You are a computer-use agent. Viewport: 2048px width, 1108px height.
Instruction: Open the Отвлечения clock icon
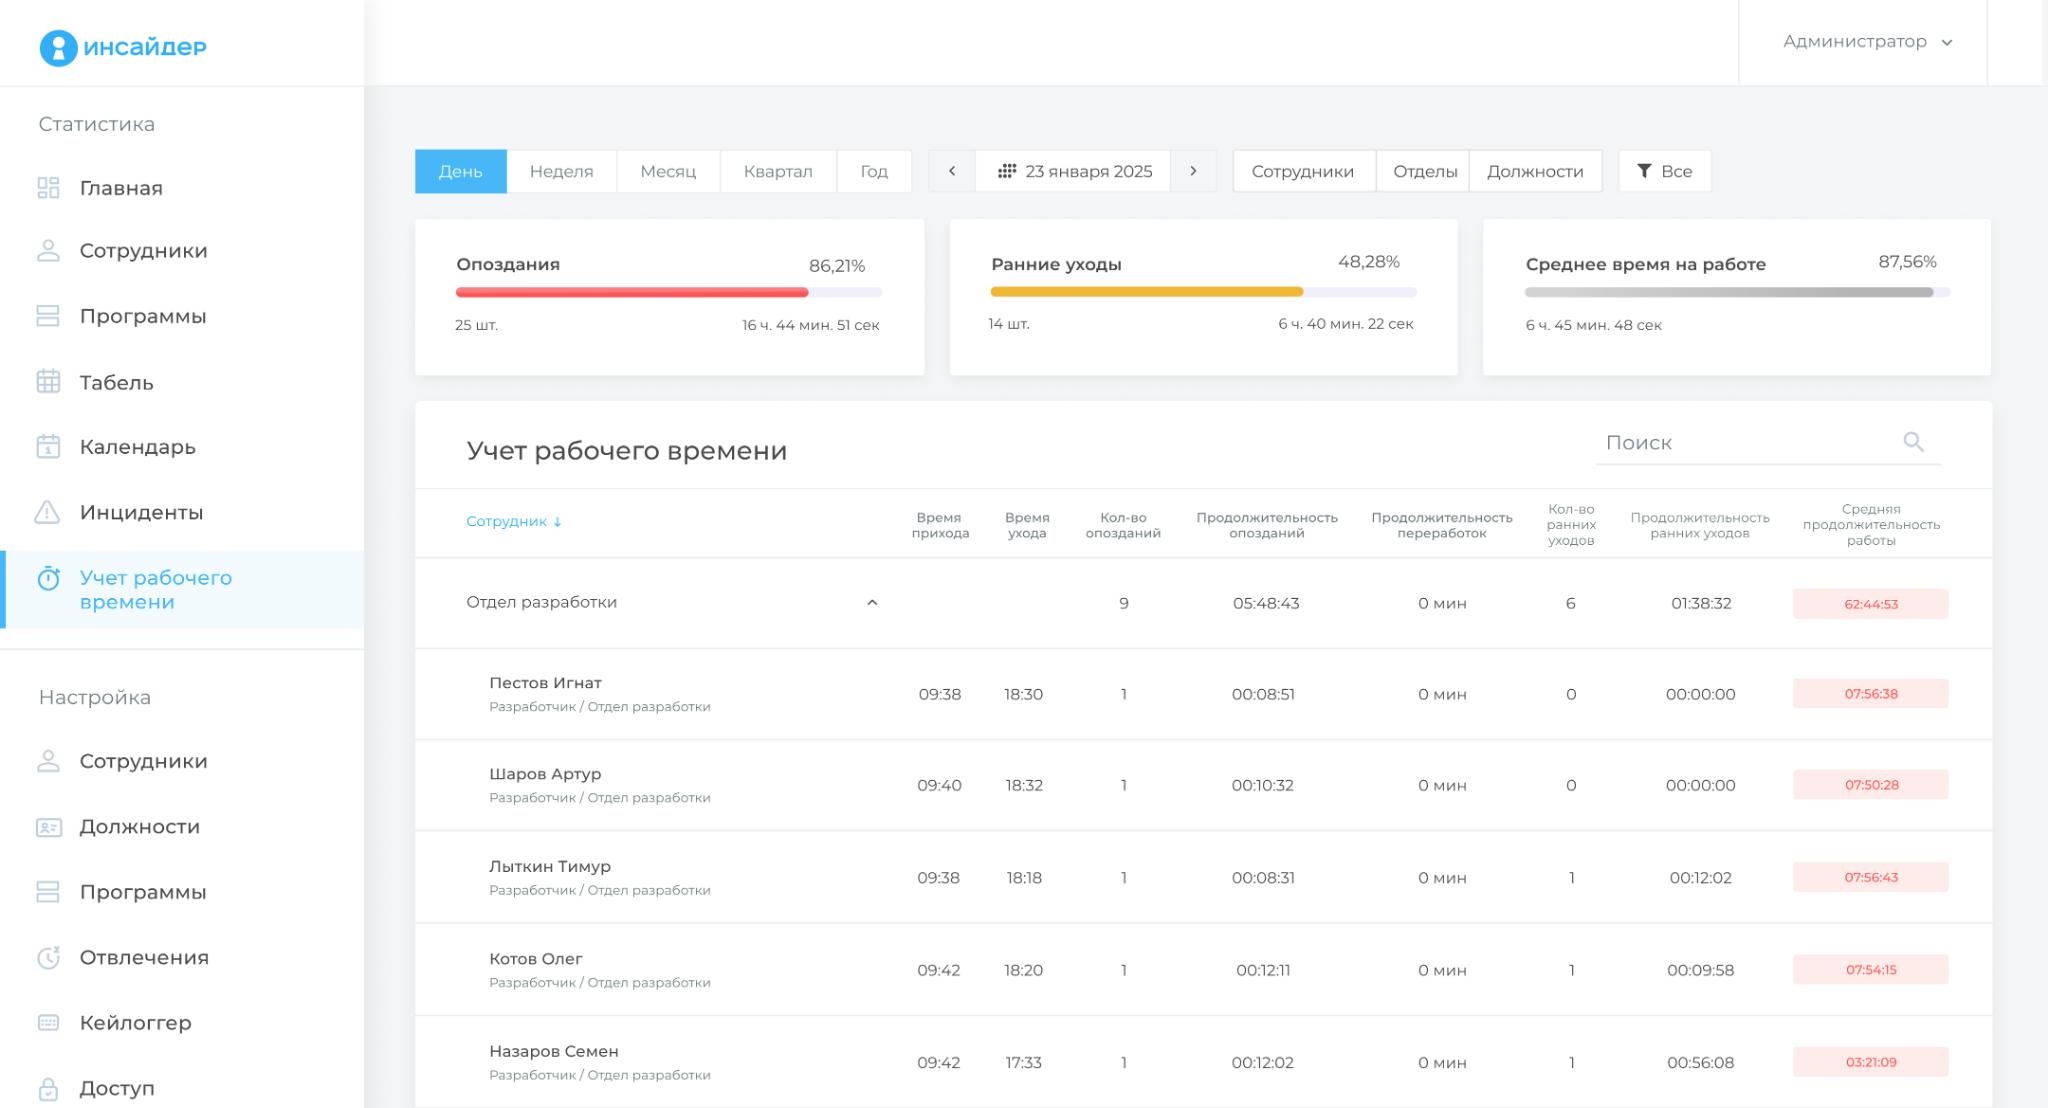point(48,957)
